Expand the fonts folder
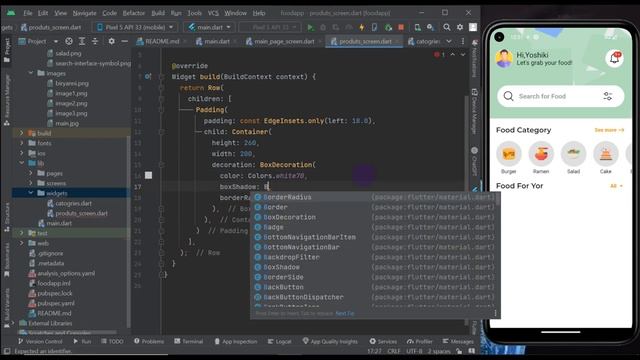The image size is (640, 360). click(x=22, y=143)
